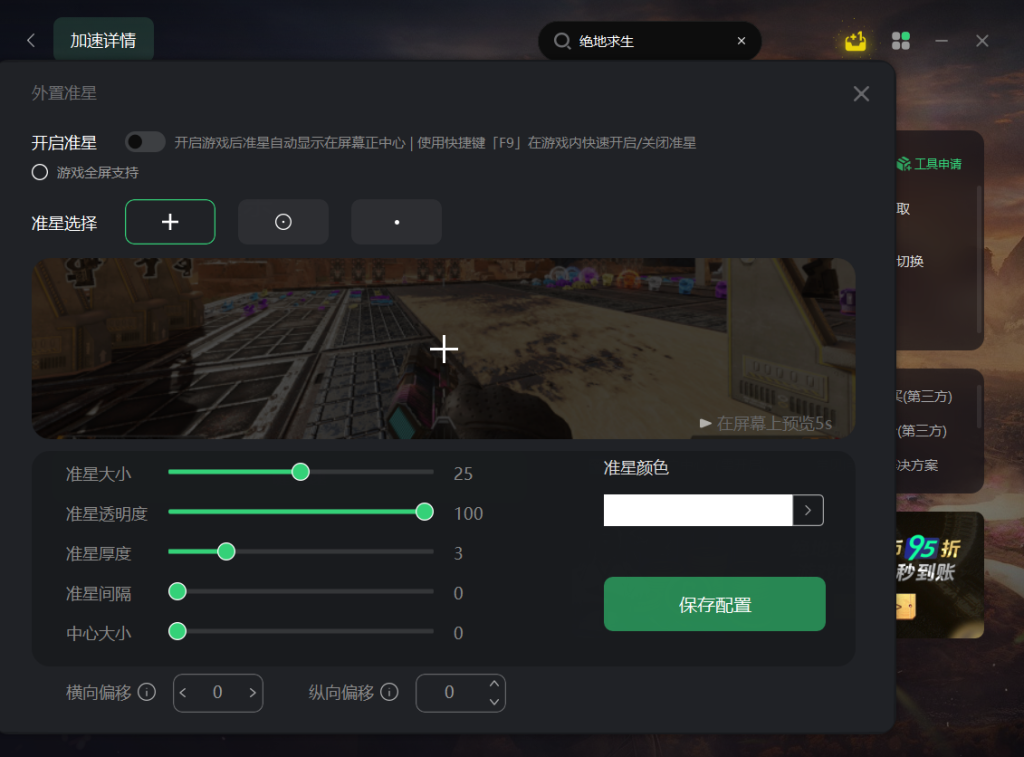1024x757 pixels.
Task: Show 纵向偏移 info tooltip icon
Action: tap(389, 692)
